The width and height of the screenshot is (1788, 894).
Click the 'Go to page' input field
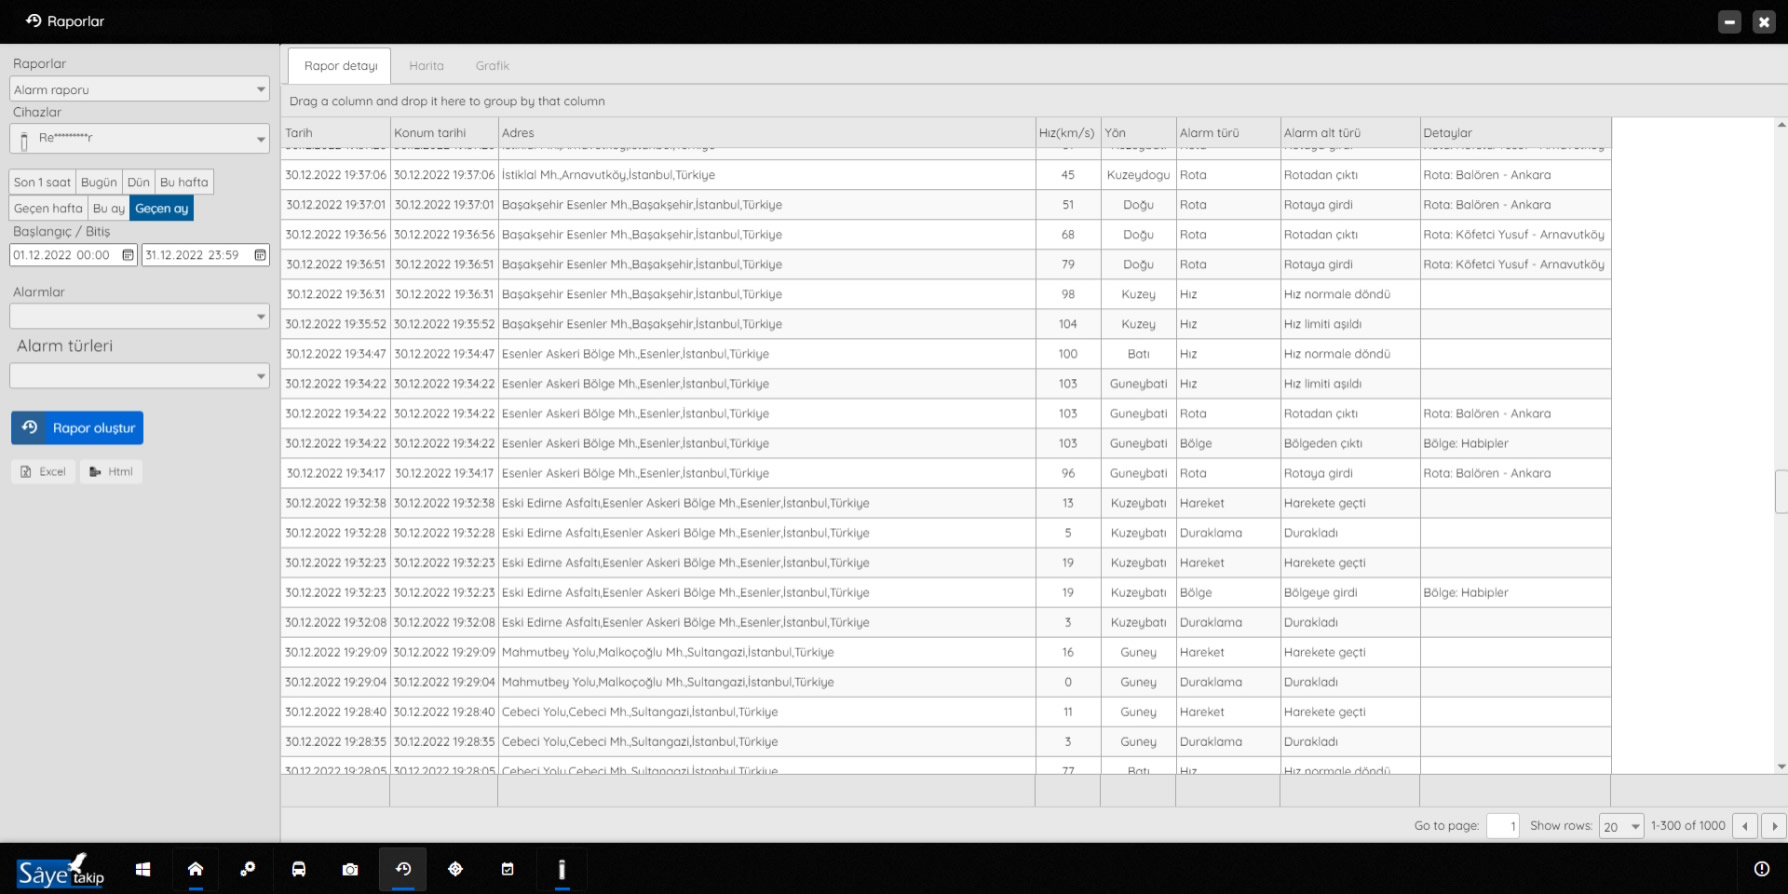pyautogui.click(x=1502, y=826)
